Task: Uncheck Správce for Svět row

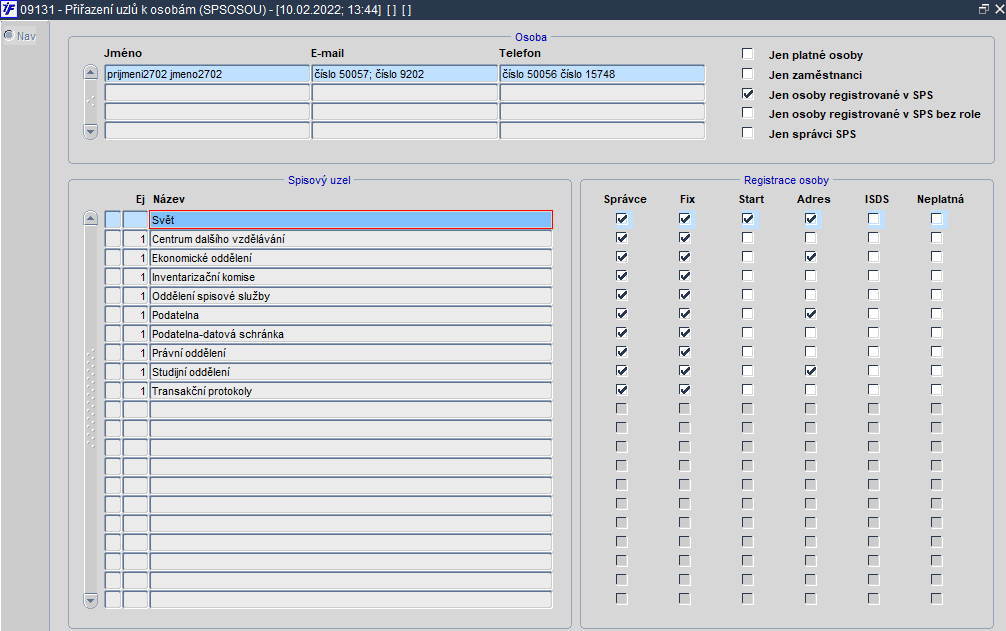Action: pyautogui.click(x=622, y=219)
